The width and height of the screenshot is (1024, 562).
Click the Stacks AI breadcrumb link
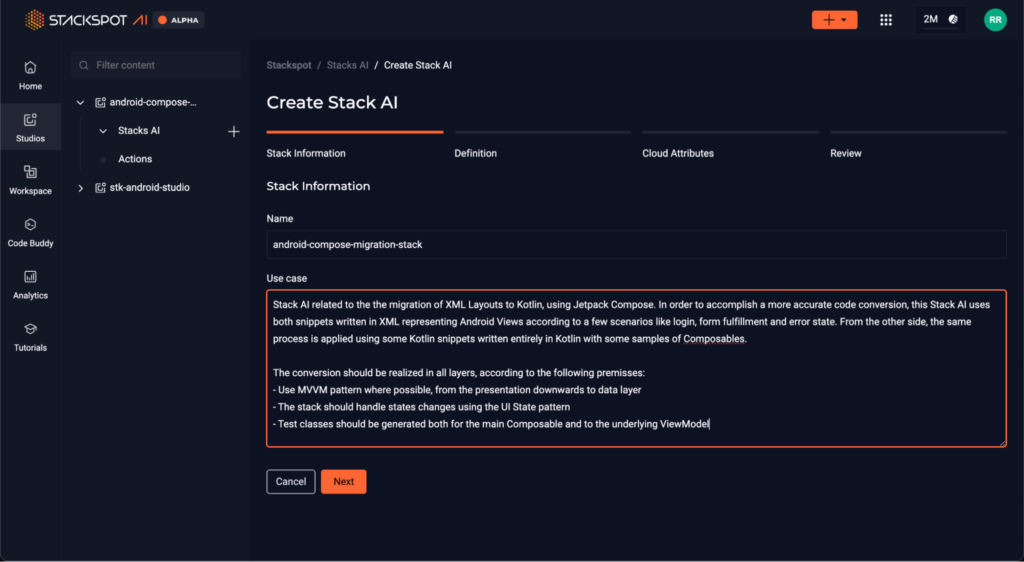point(347,65)
